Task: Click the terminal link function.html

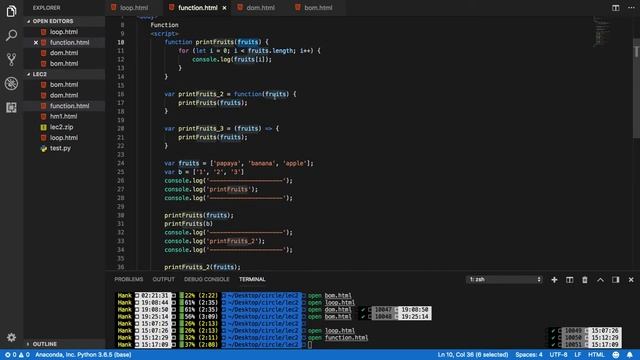Action: coord(346,338)
